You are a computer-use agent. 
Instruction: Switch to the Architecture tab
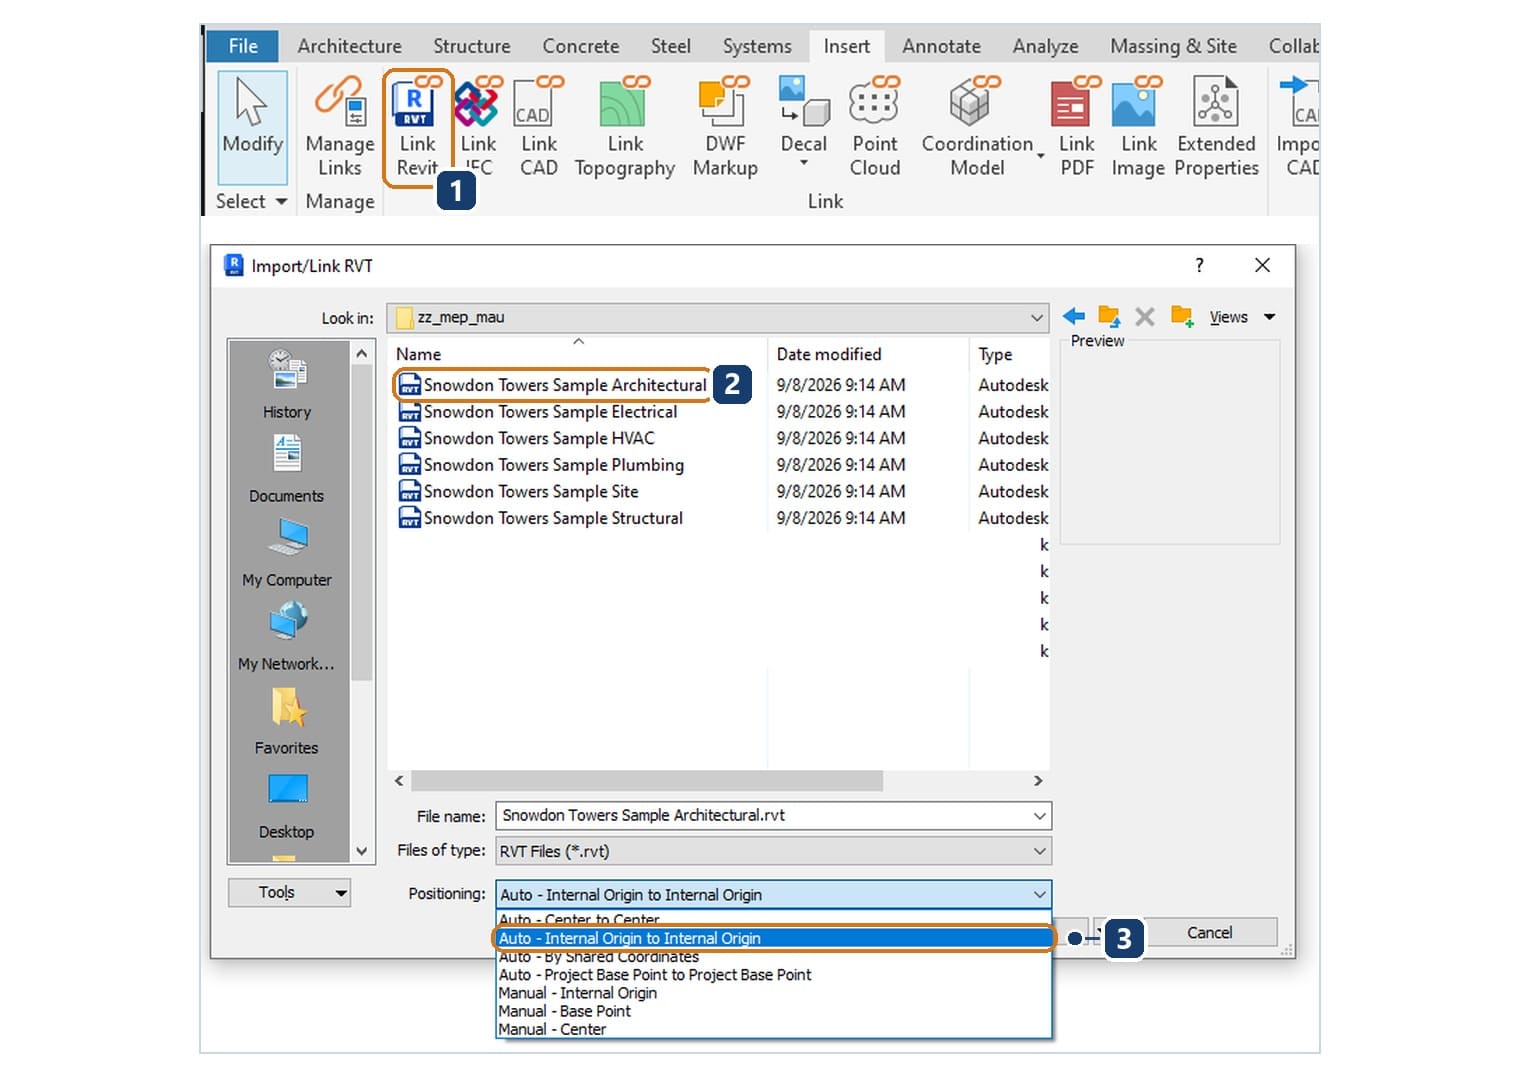[x=349, y=46]
